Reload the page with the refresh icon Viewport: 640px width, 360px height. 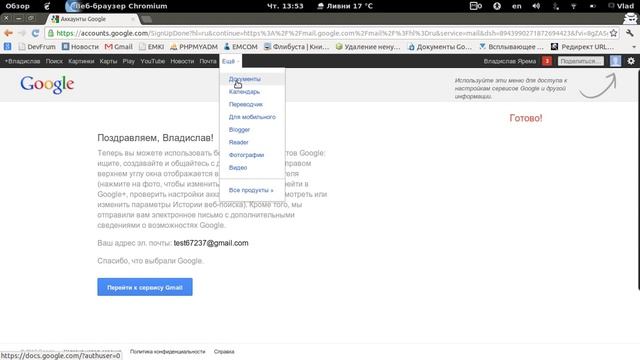click(36, 33)
